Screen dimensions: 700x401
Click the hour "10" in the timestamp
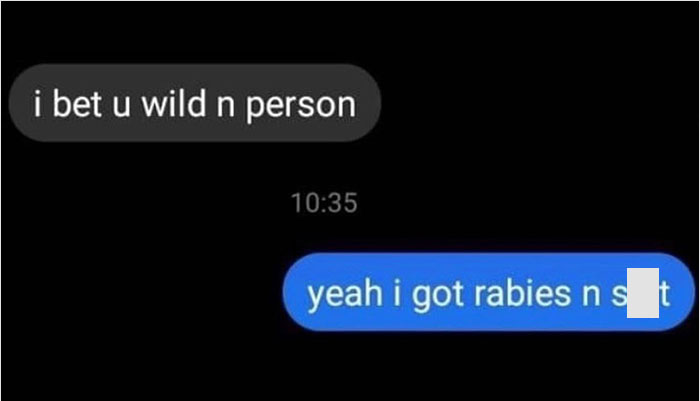(x=304, y=203)
